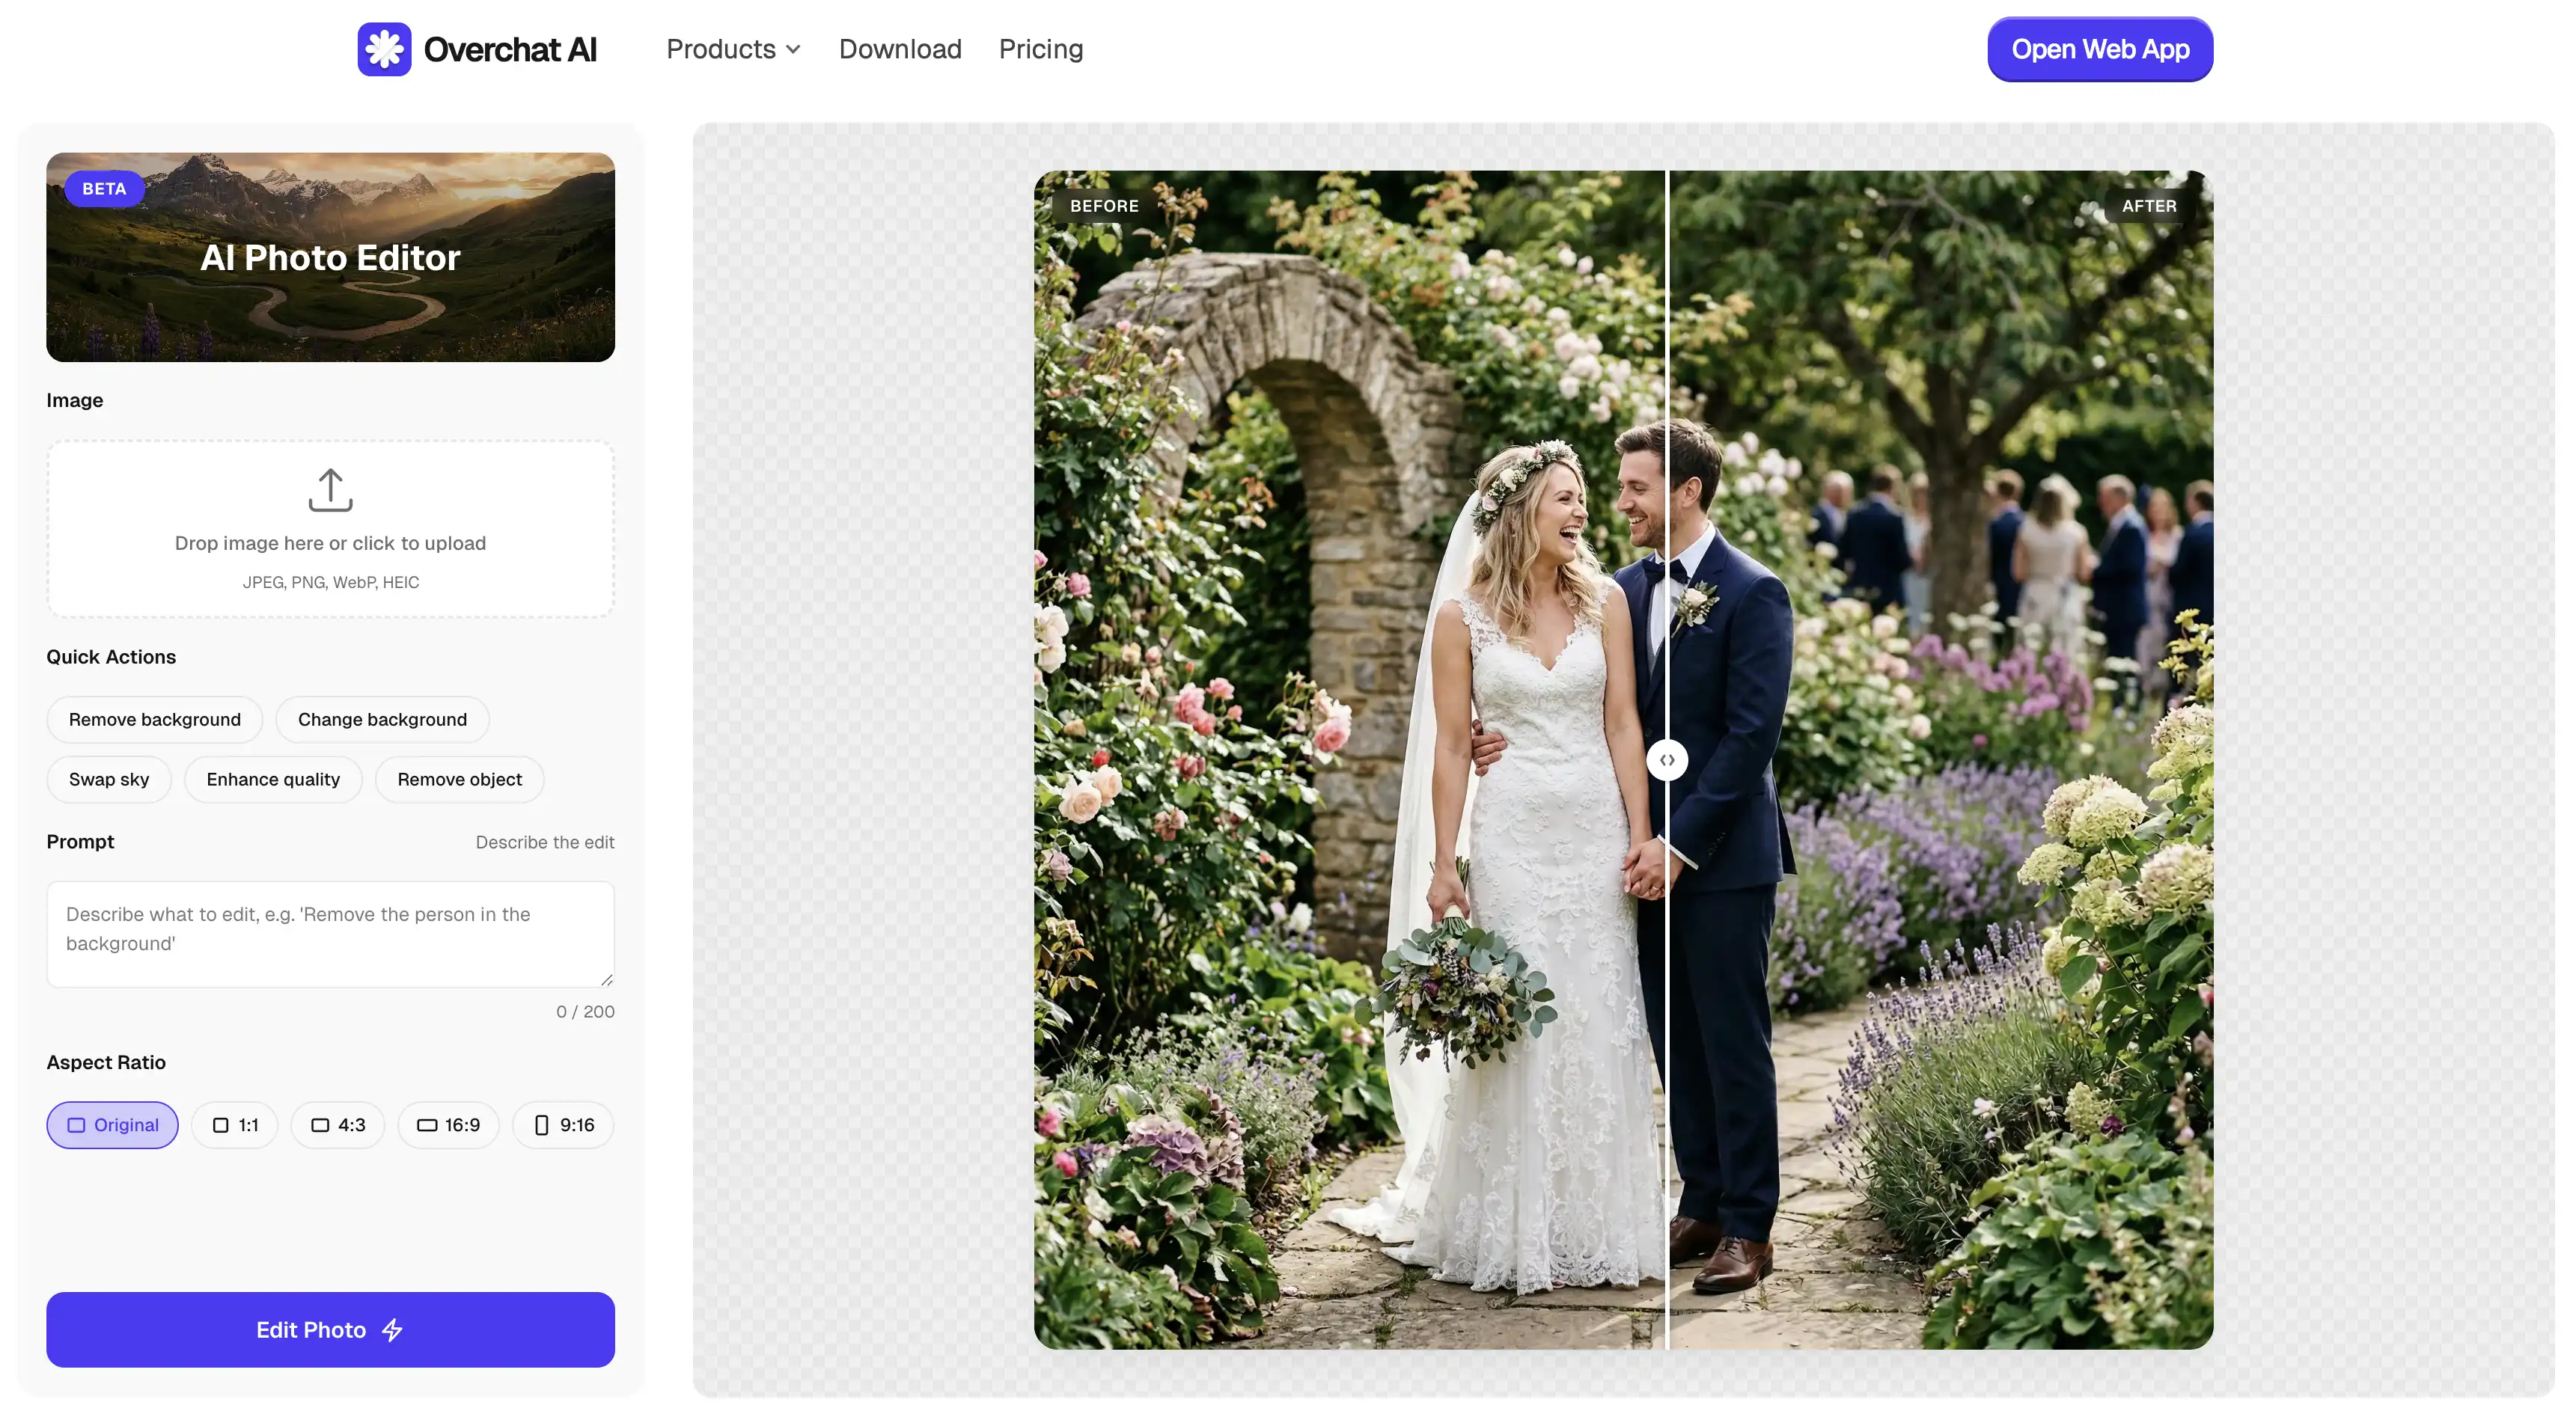Screen dimensions: 2576x1420
Task: Select the Original aspect ratio option
Action: pyautogui.click(x=112, y=1124)
